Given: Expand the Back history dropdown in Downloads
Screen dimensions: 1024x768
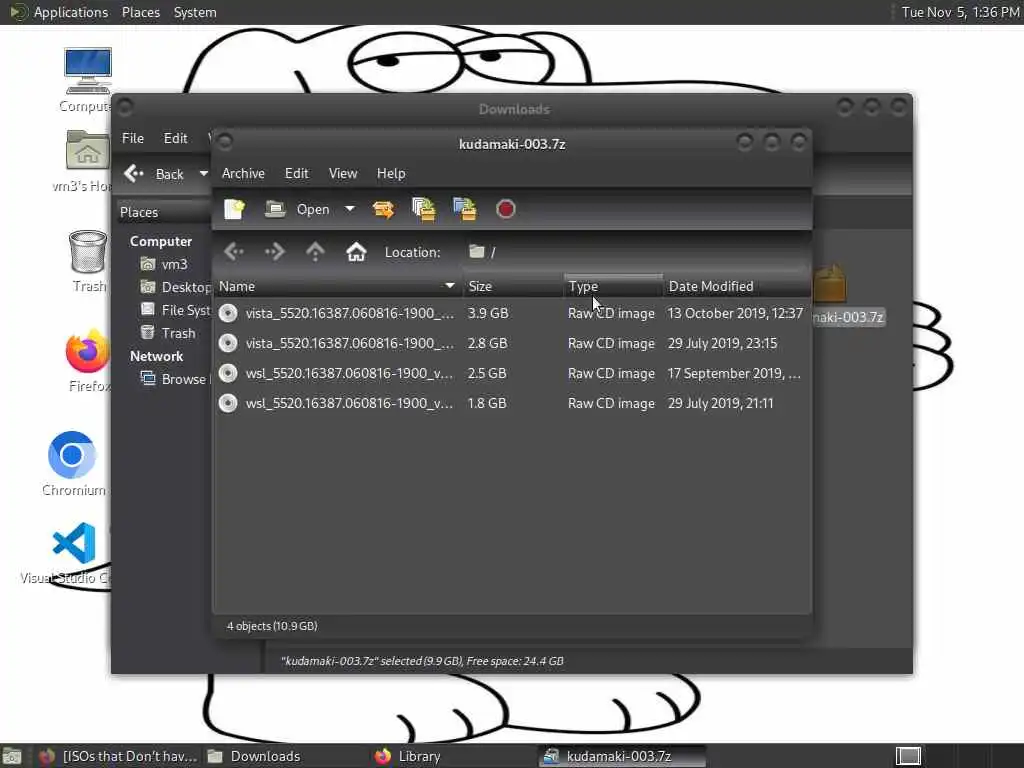Looking at the screenshot, I should (x=203, y=174).
